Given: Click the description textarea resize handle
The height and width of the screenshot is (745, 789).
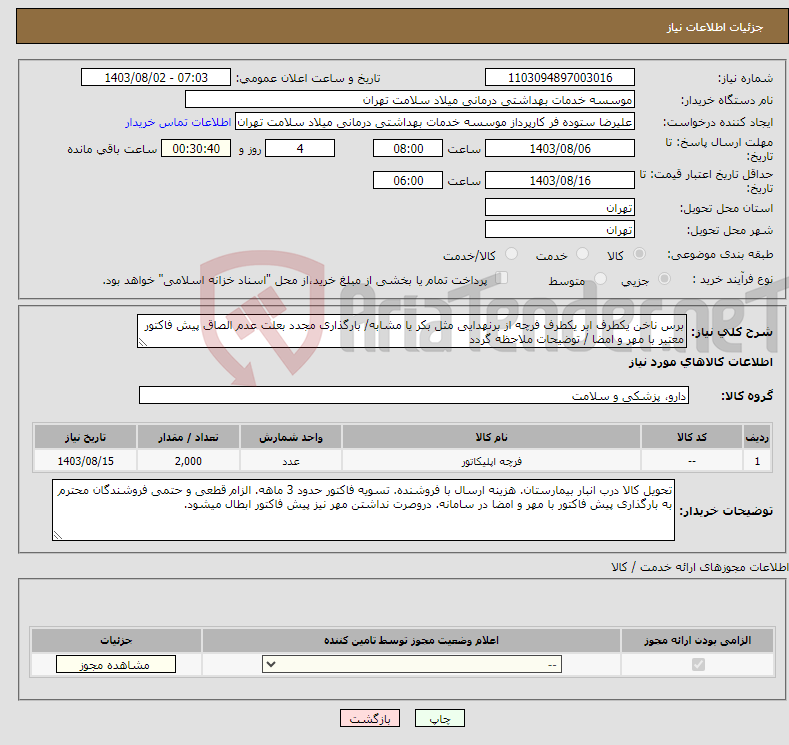Looking at the screenshot, I should coord(142,343).
